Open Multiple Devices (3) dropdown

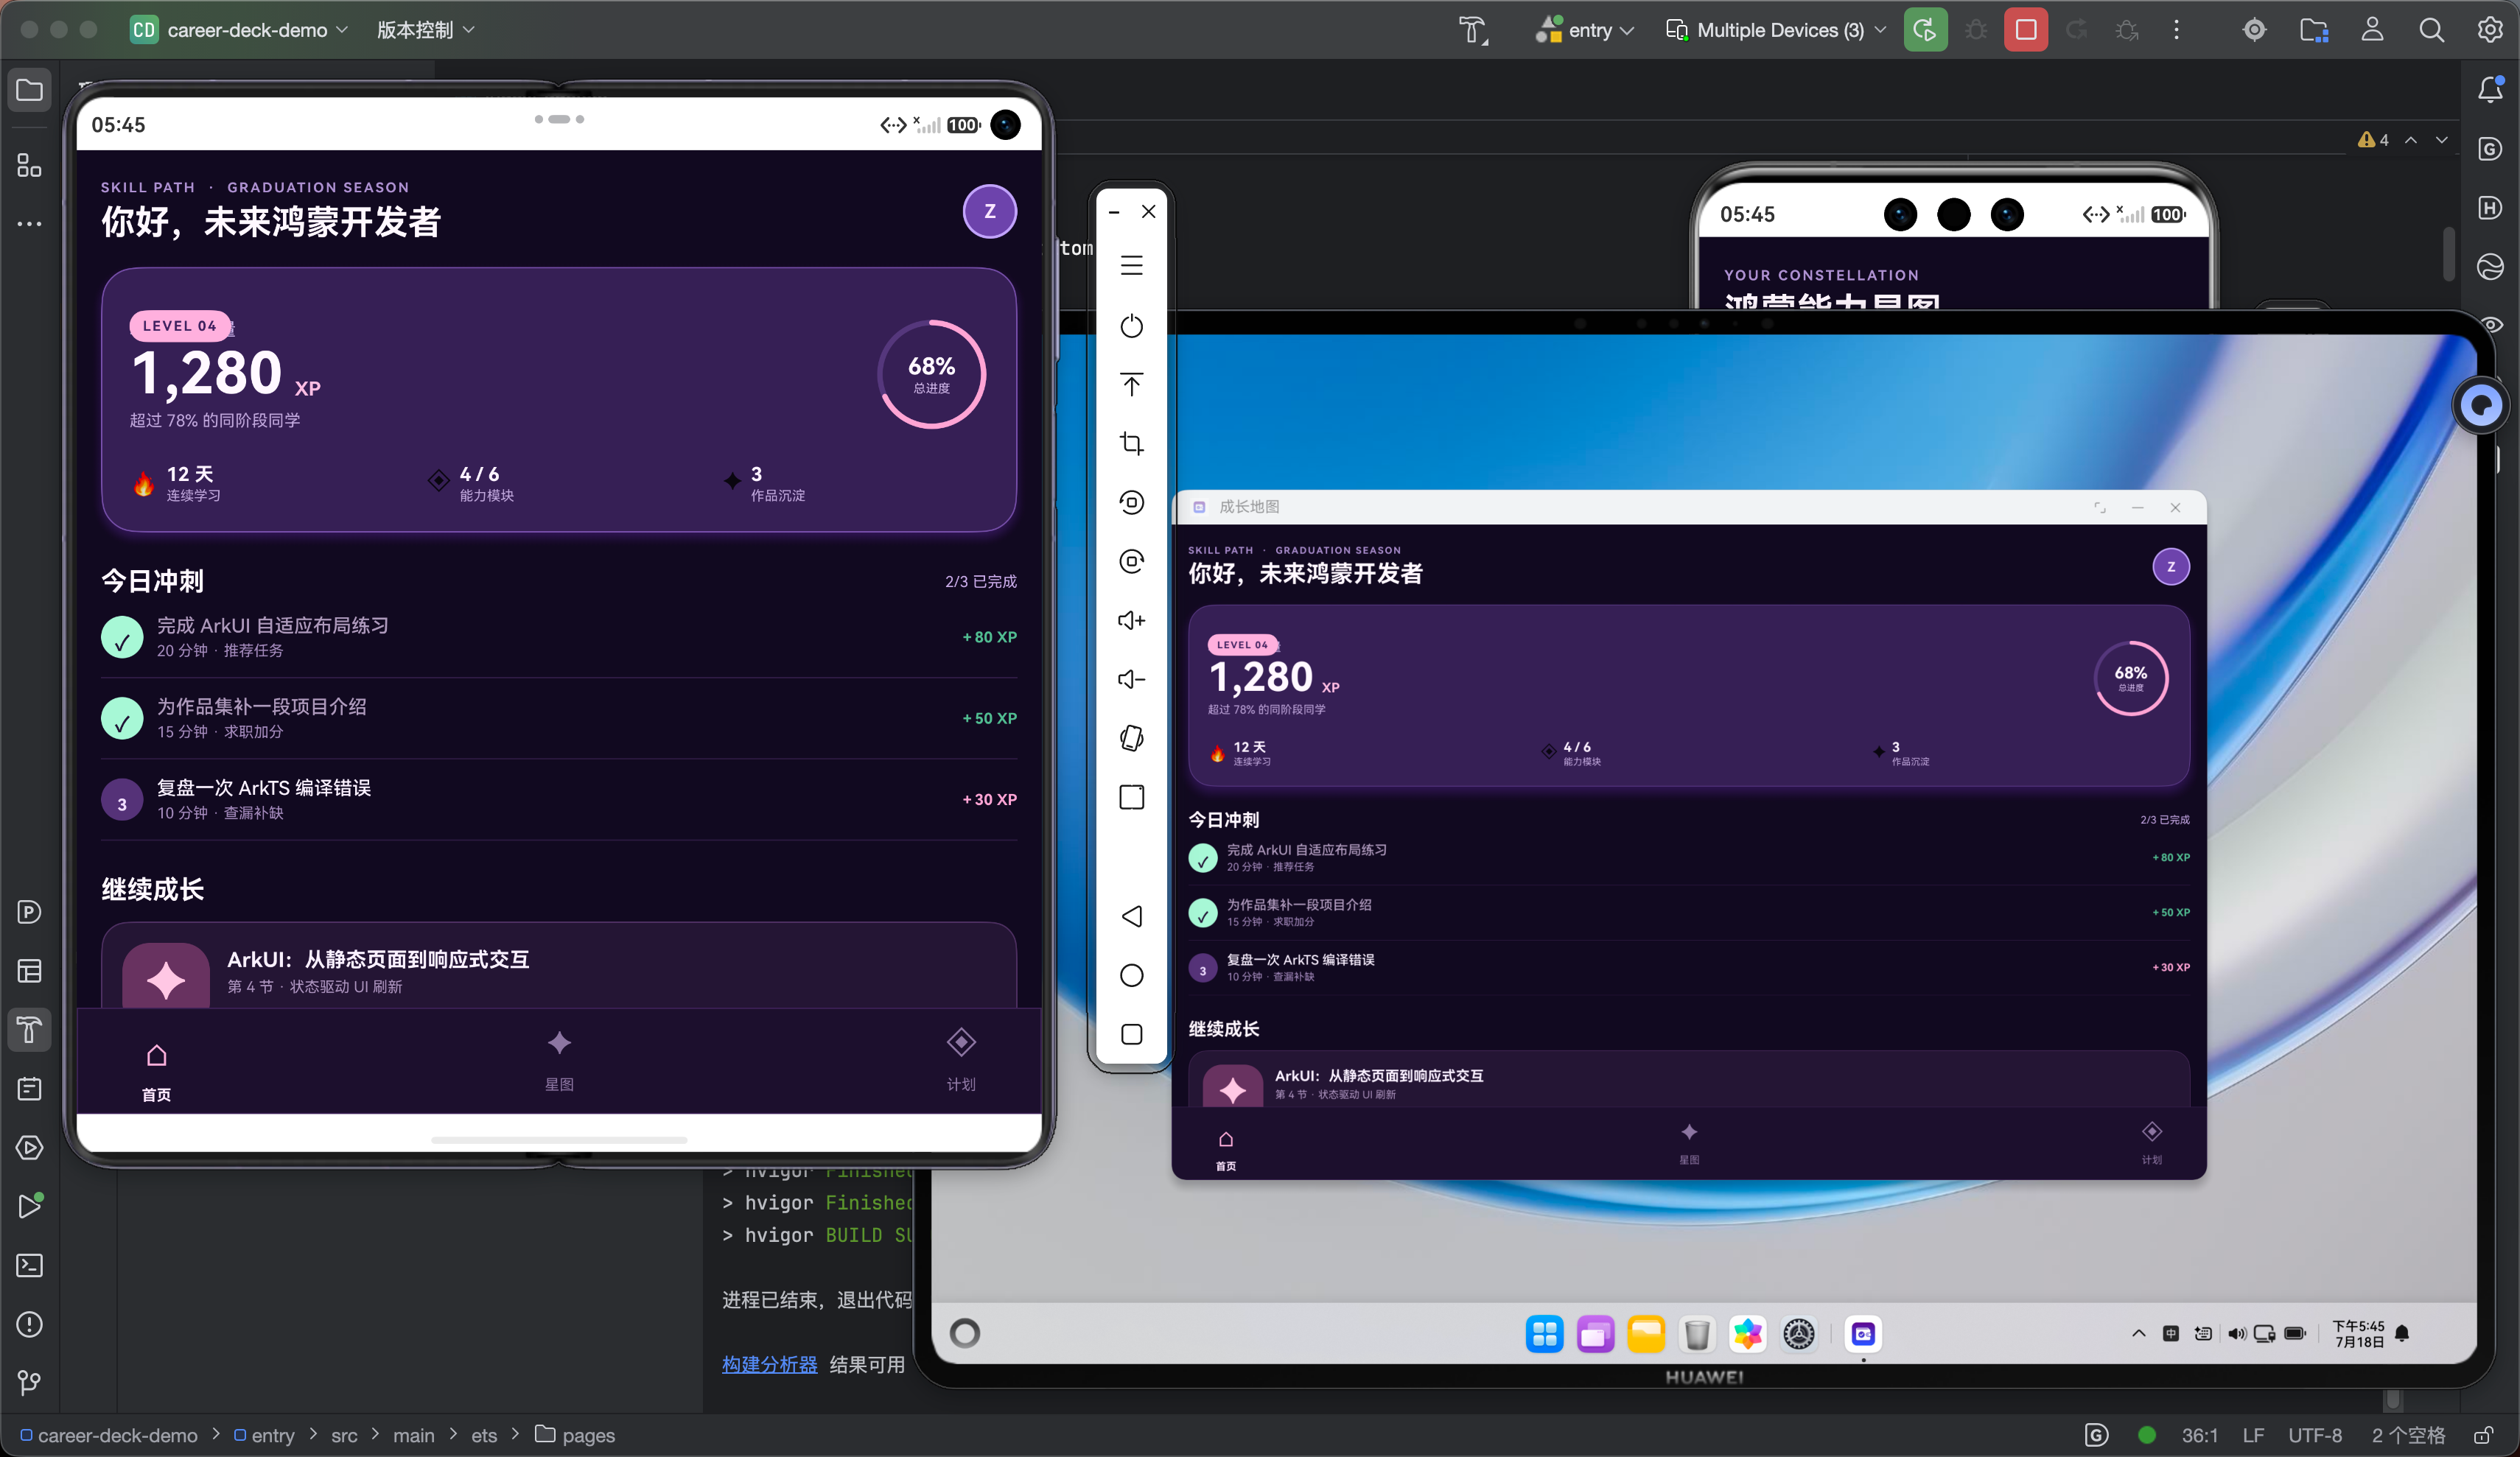tap(1776, 30)
